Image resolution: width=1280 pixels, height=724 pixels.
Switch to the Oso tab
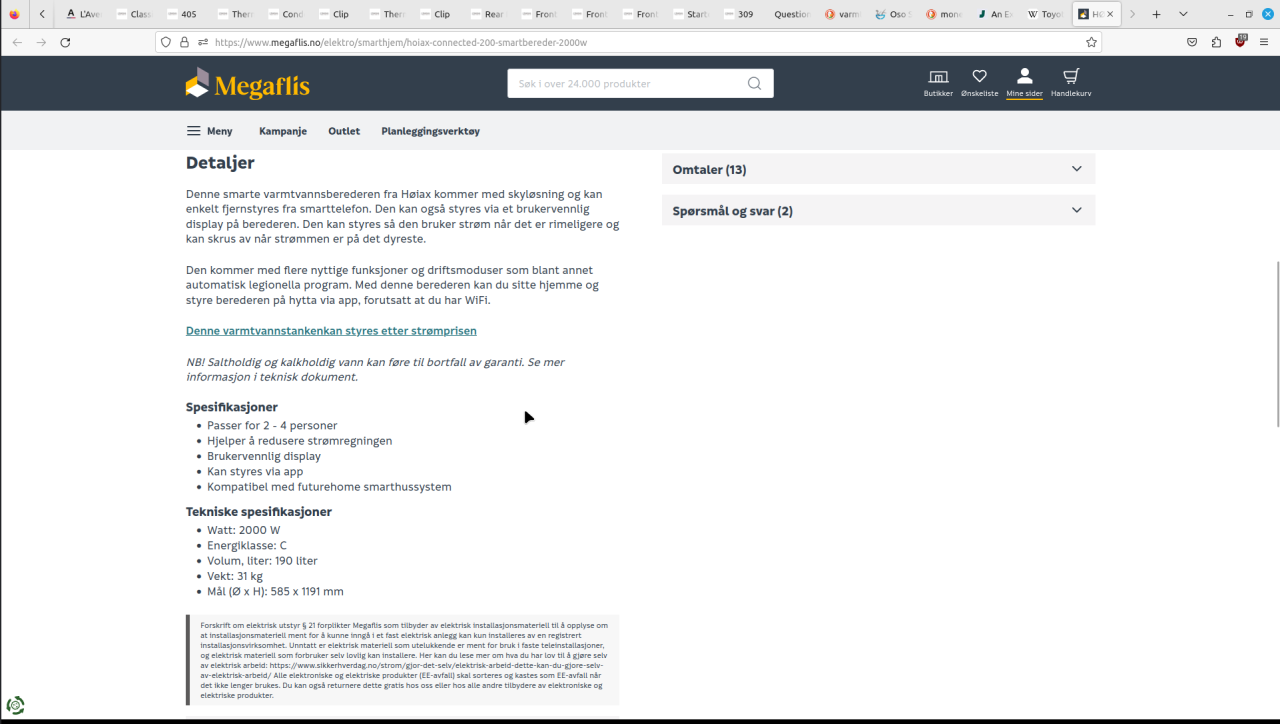pyautogui.click(x=893, y=14)
